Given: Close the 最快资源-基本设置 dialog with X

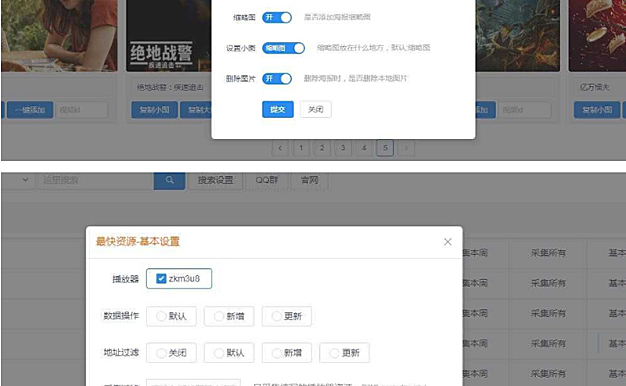Looking at the screenshot, I should coord(448,242).
